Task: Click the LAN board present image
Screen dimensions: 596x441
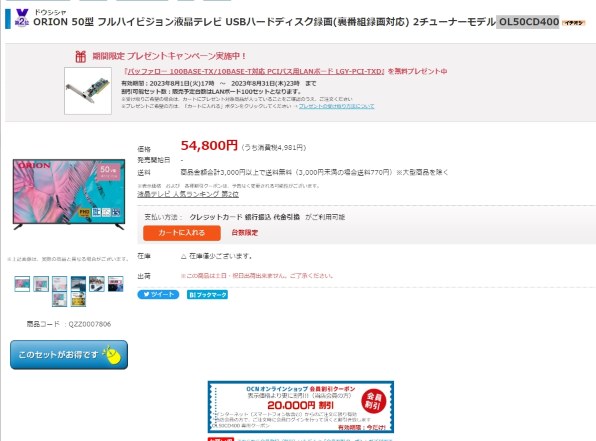Action: pyautogui.click(x=88, y=91)
